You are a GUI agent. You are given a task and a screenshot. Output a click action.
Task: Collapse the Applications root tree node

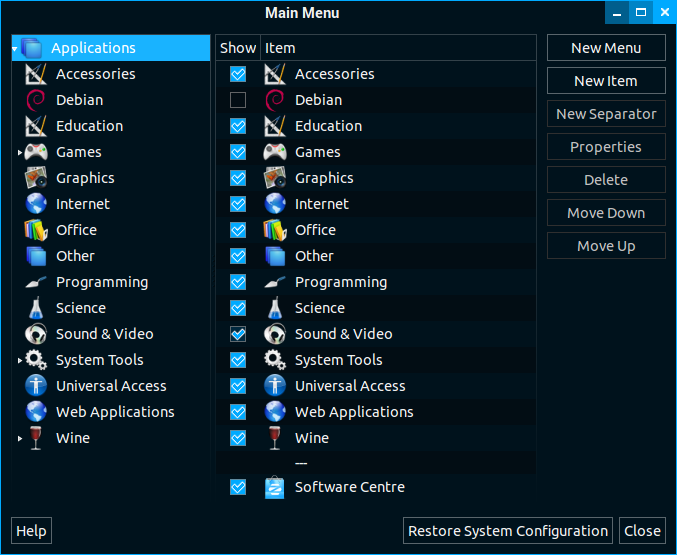pyautogui.click(x=16, y=48)
